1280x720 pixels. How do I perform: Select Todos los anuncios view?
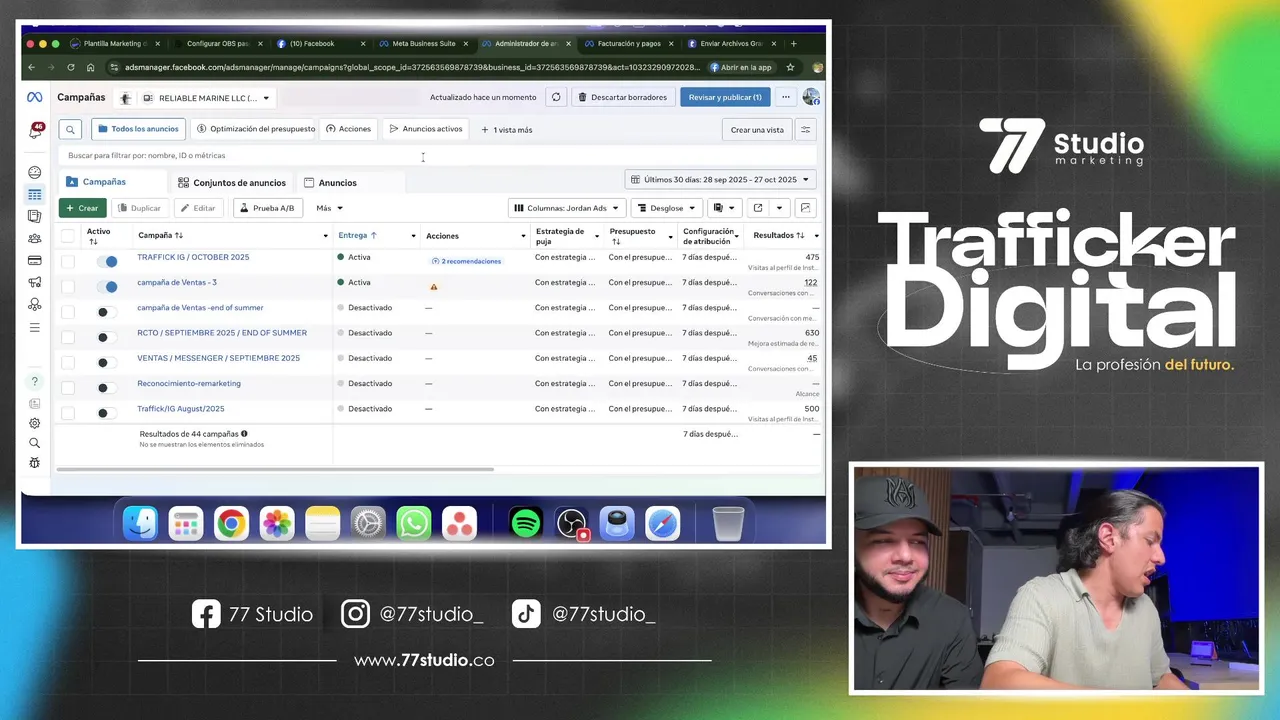click(x=138, y=129)
